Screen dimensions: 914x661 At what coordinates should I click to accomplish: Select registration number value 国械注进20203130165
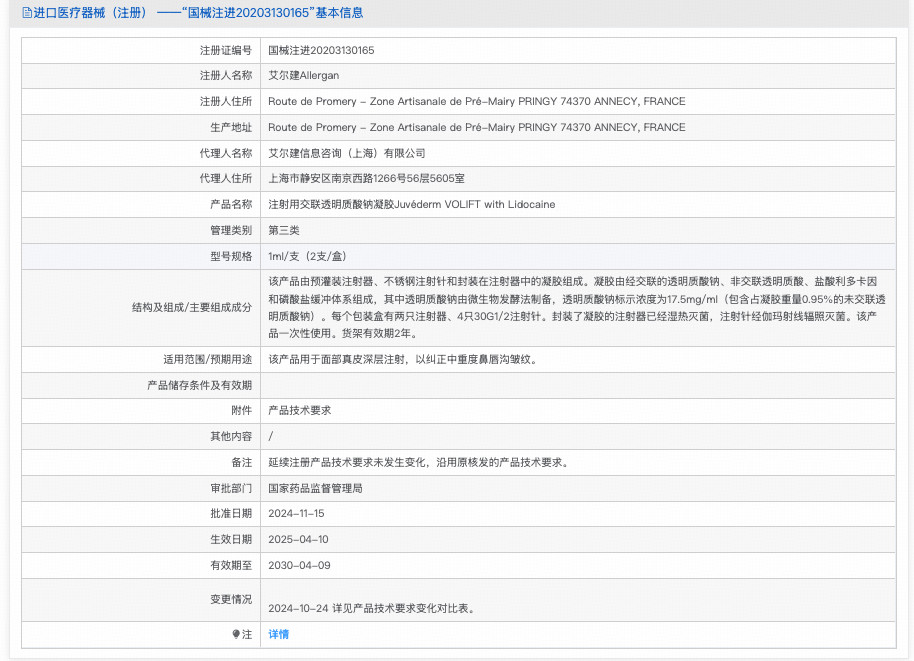click(x=321, y=50)
